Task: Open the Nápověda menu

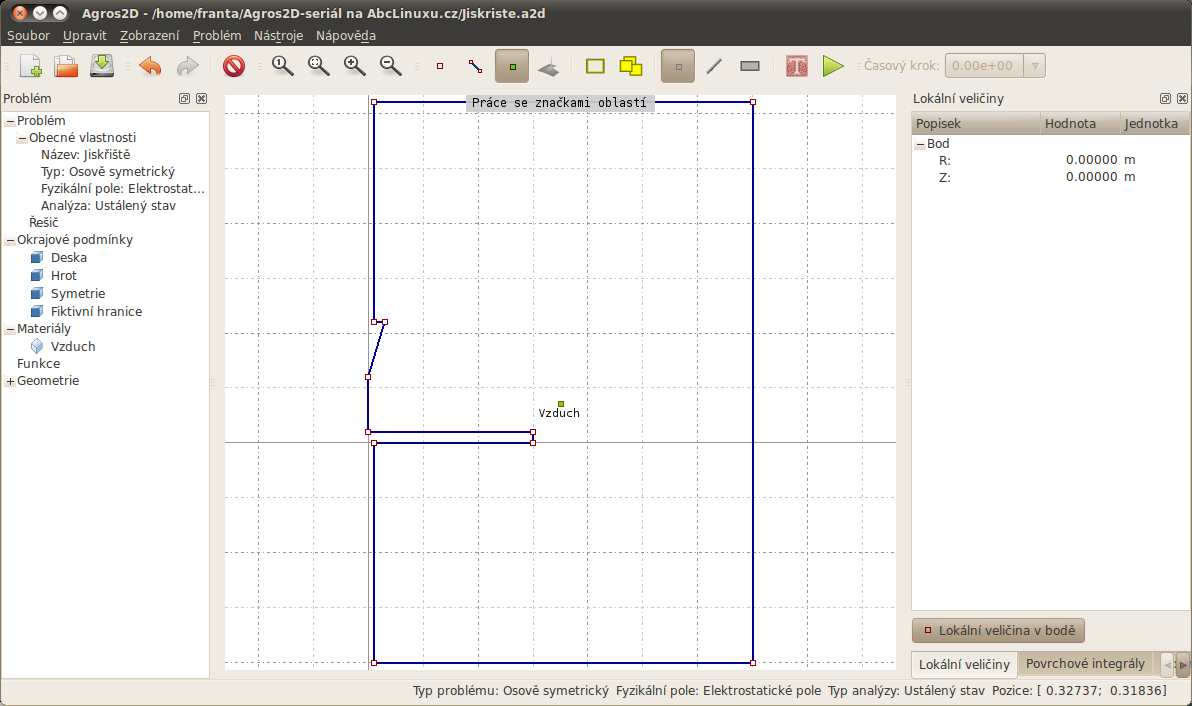Action: (x=346, y=36)
